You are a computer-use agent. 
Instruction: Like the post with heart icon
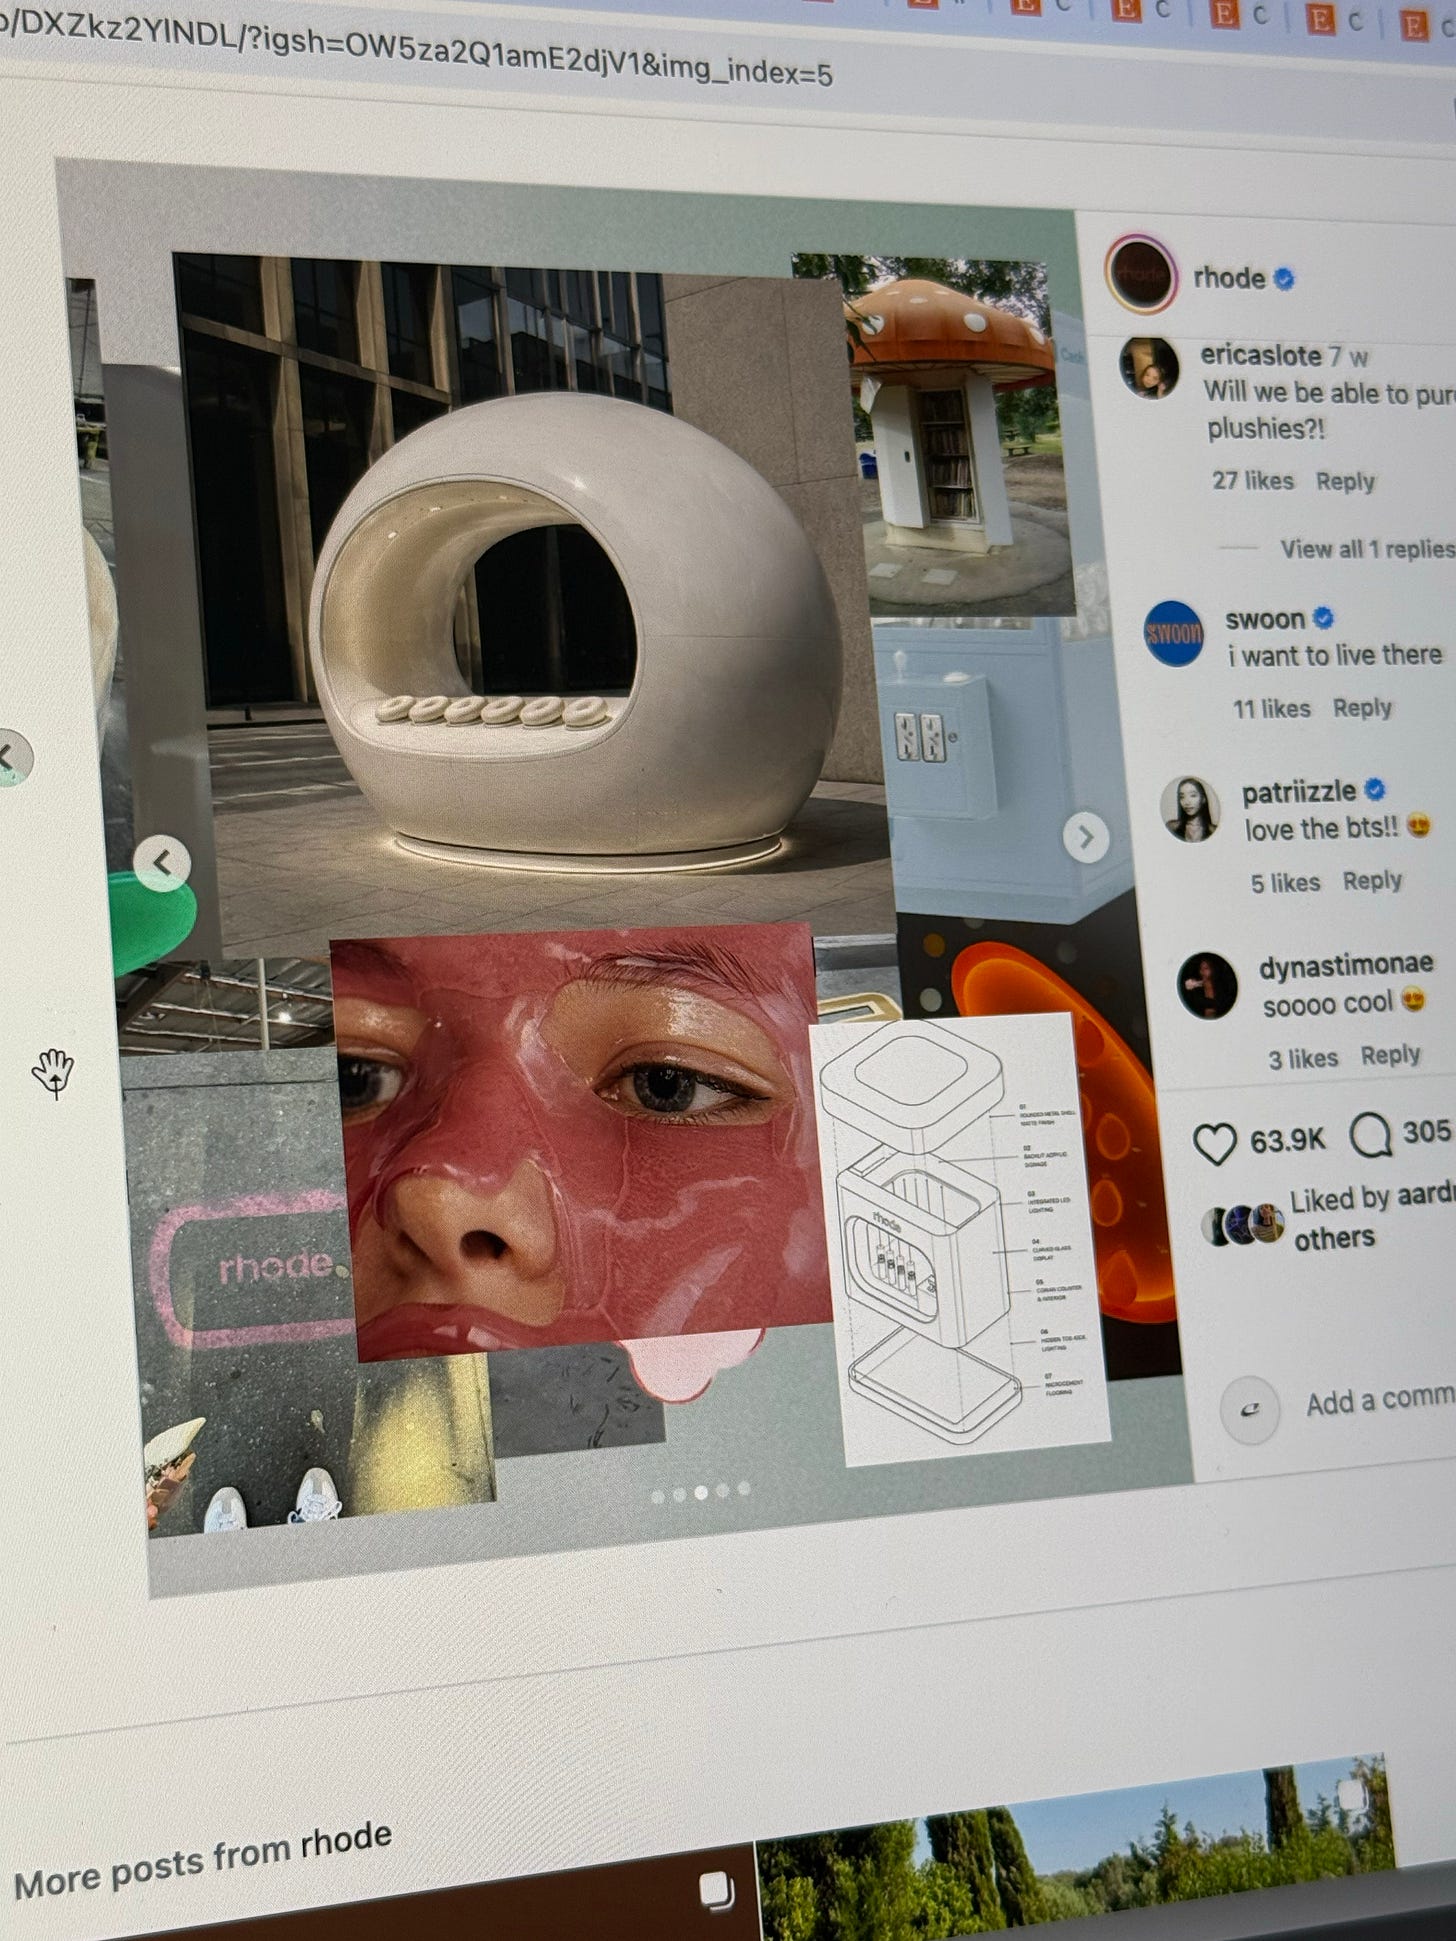click(1215, 1144)
